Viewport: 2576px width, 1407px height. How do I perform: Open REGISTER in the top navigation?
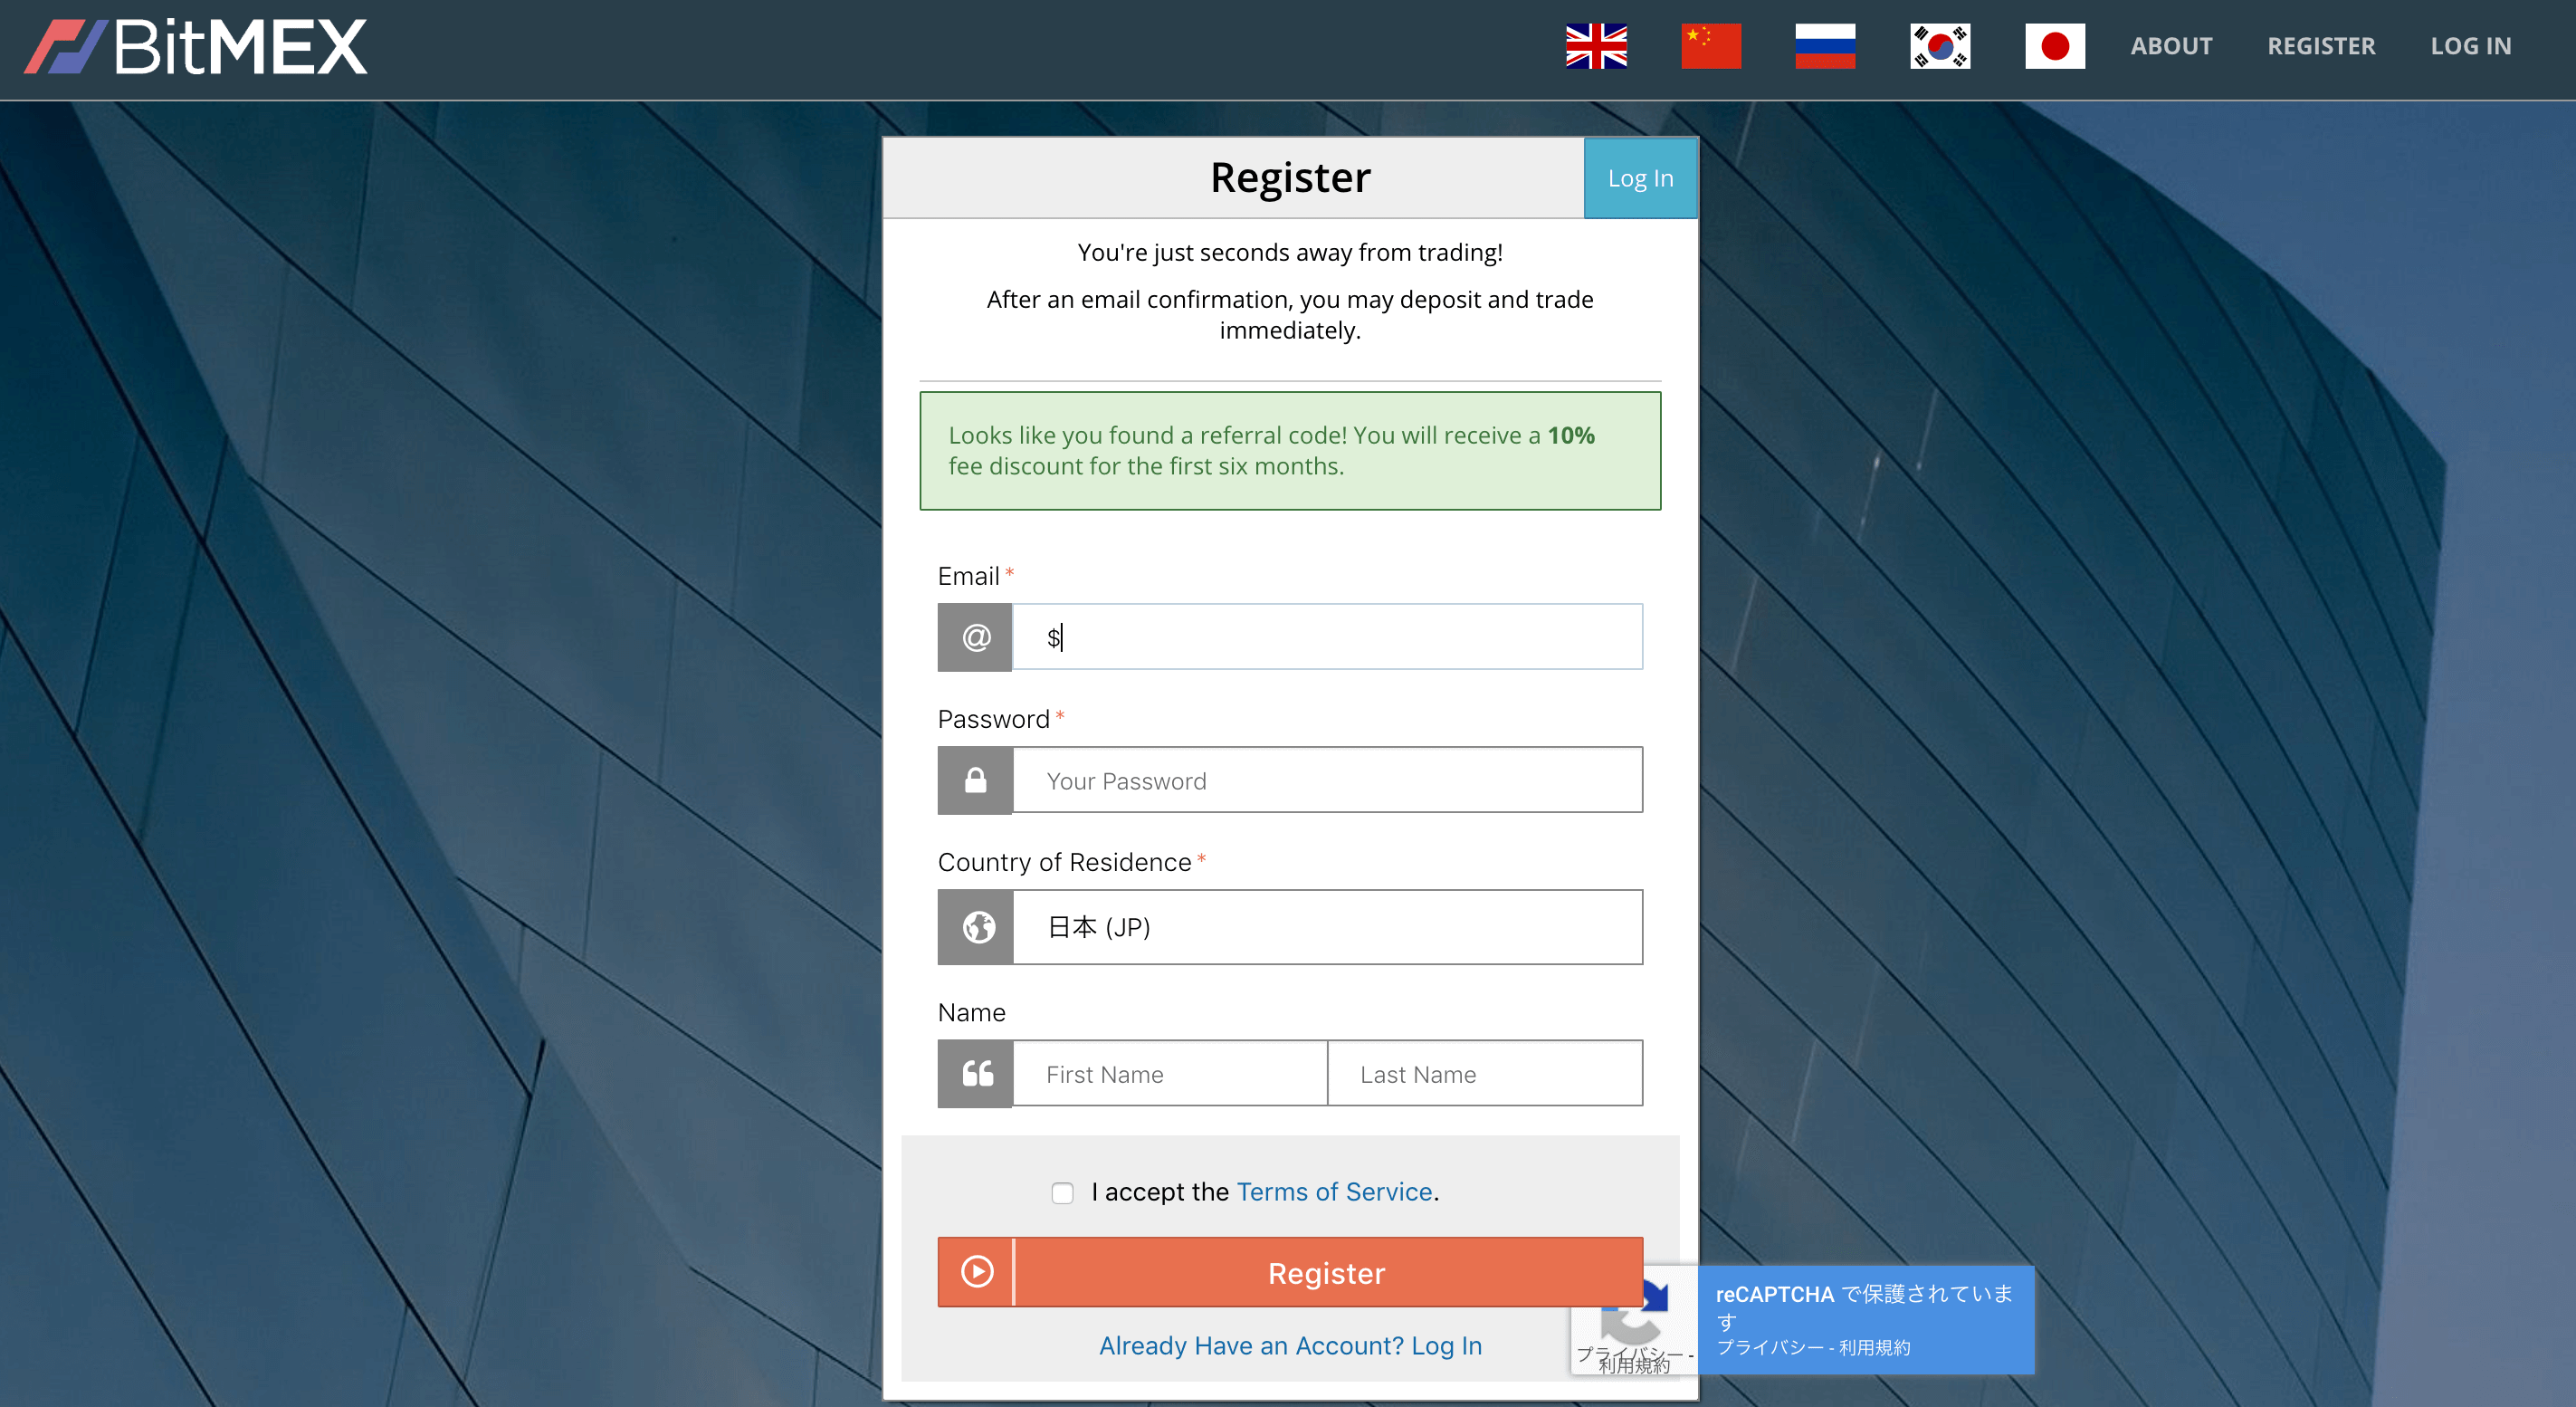tap(2321, 46)
